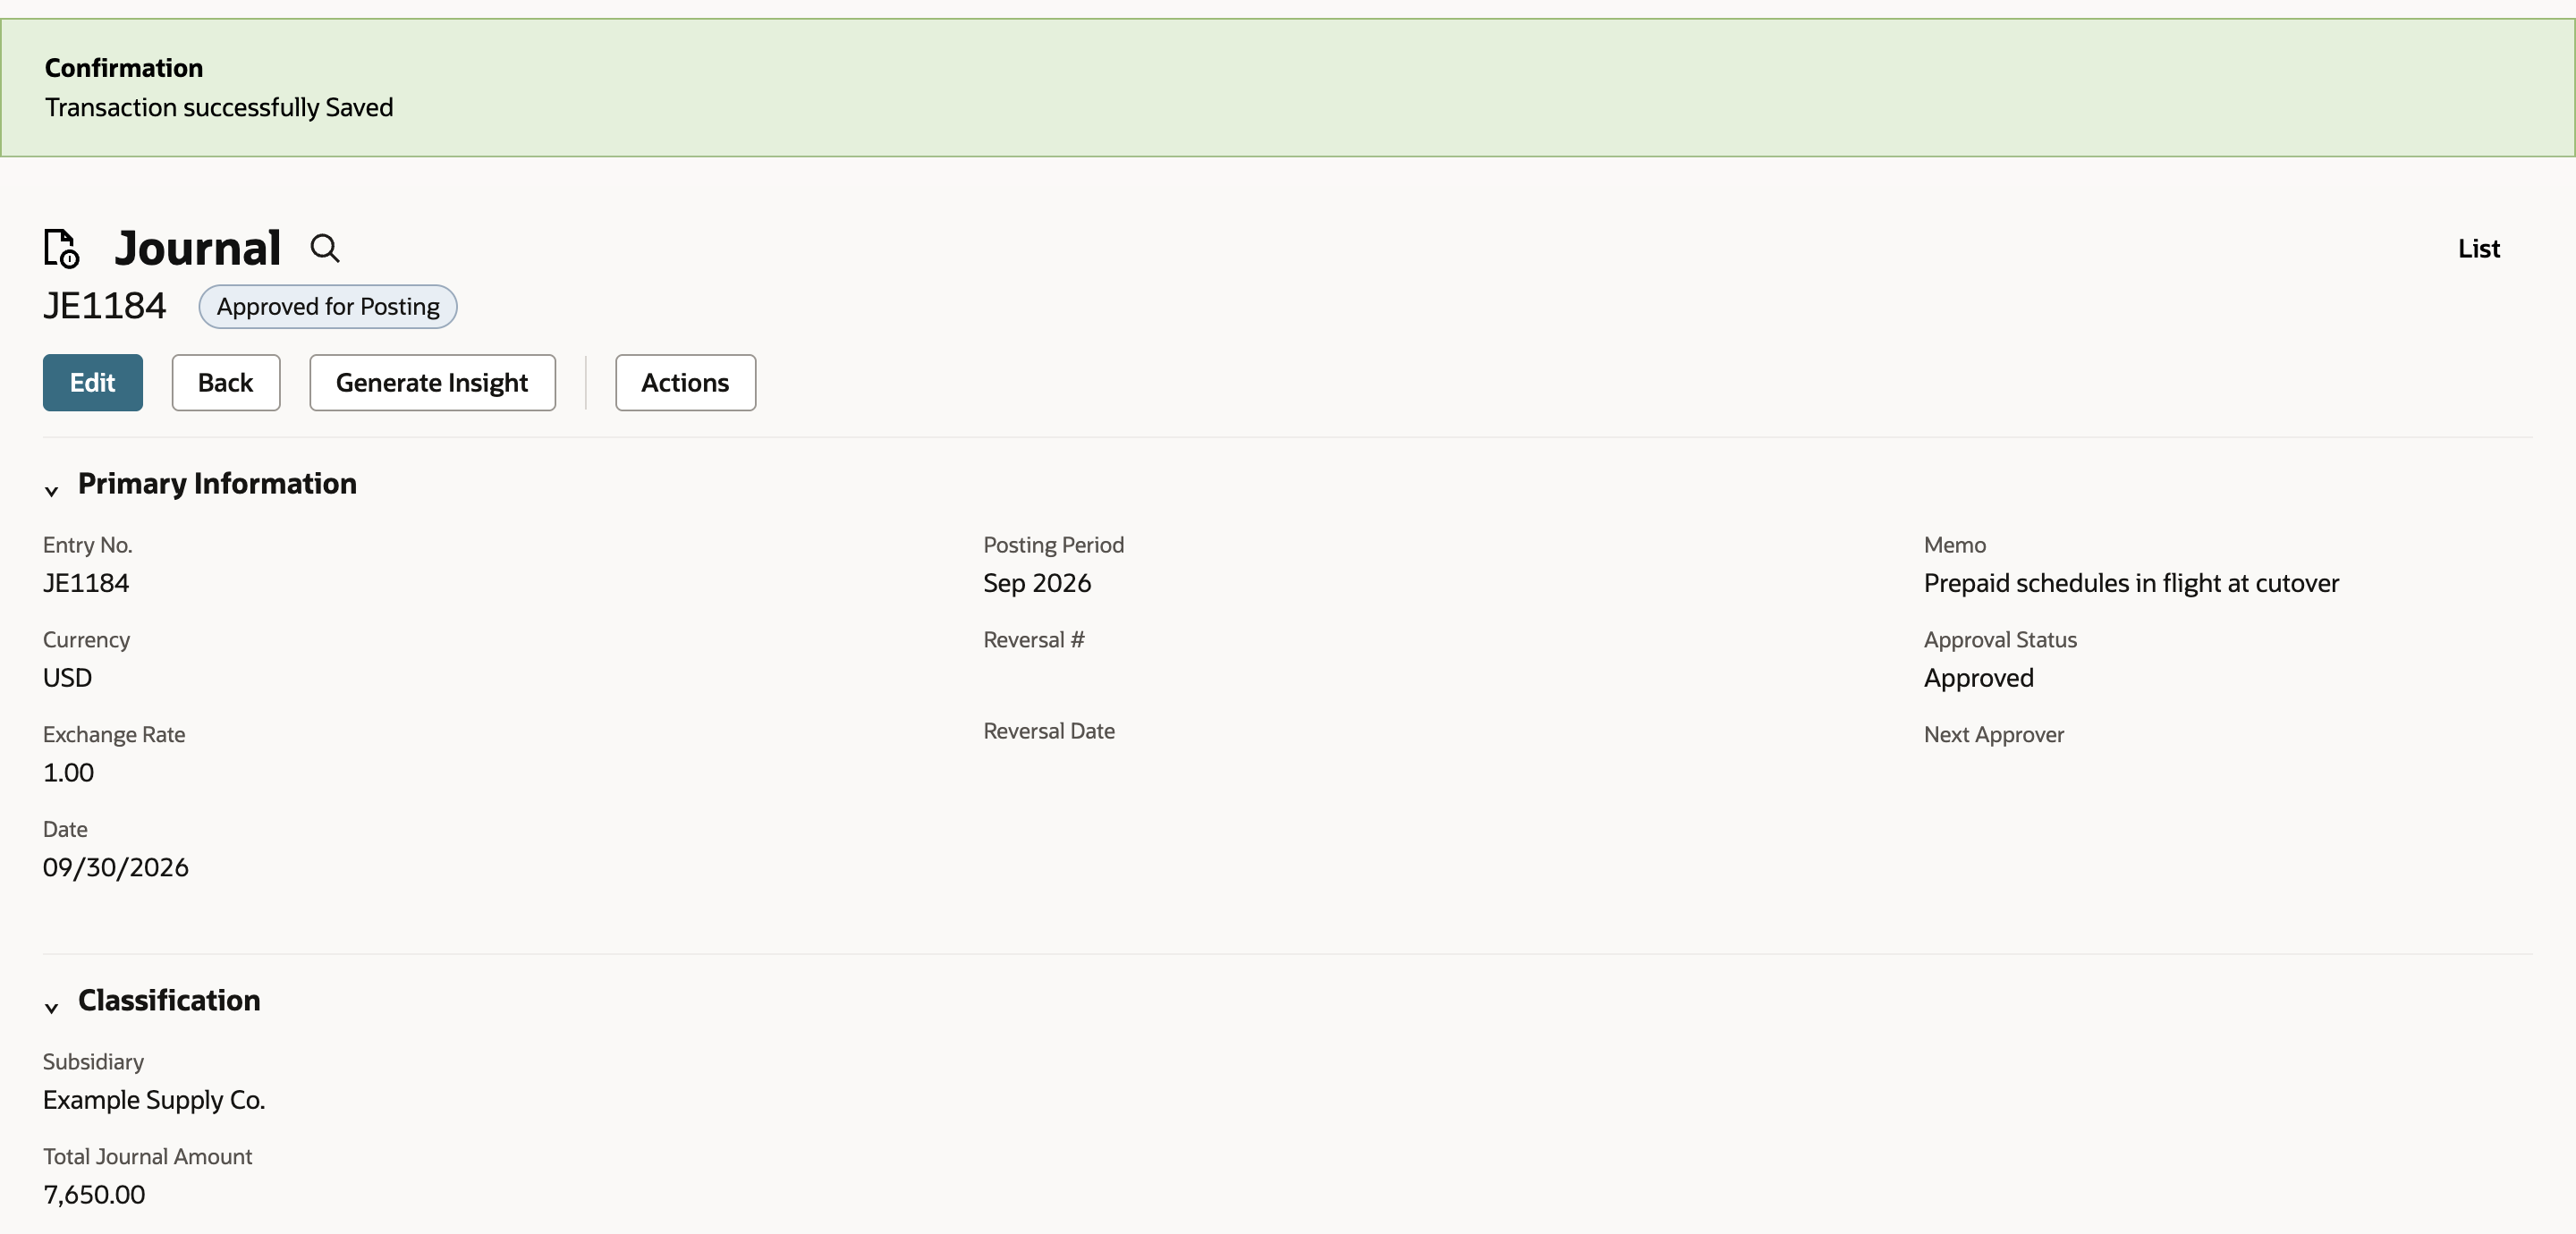Screen dimensions: 2576x1234
Task: Select the JE1184 heading below Journal
Action: [105, 306]
